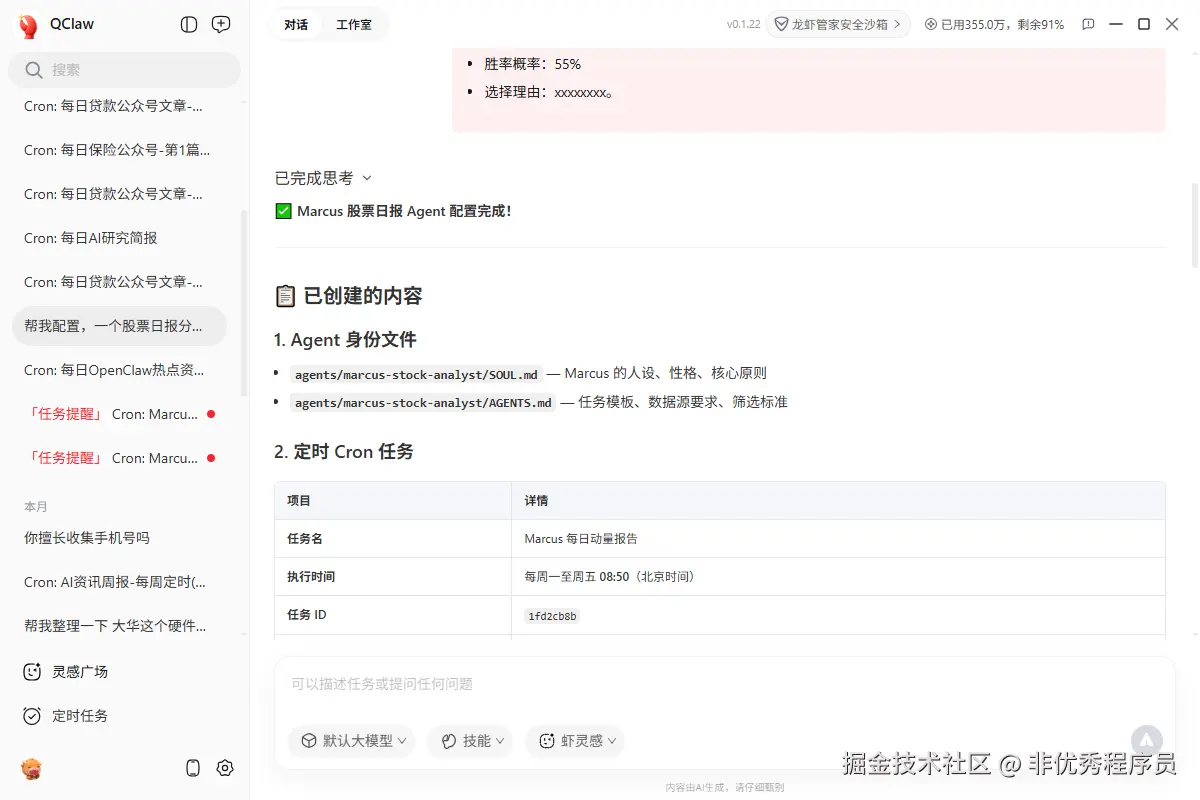
Task: Open chat Cron: 每日AI研究简报
Action: [x=119, y=238]
